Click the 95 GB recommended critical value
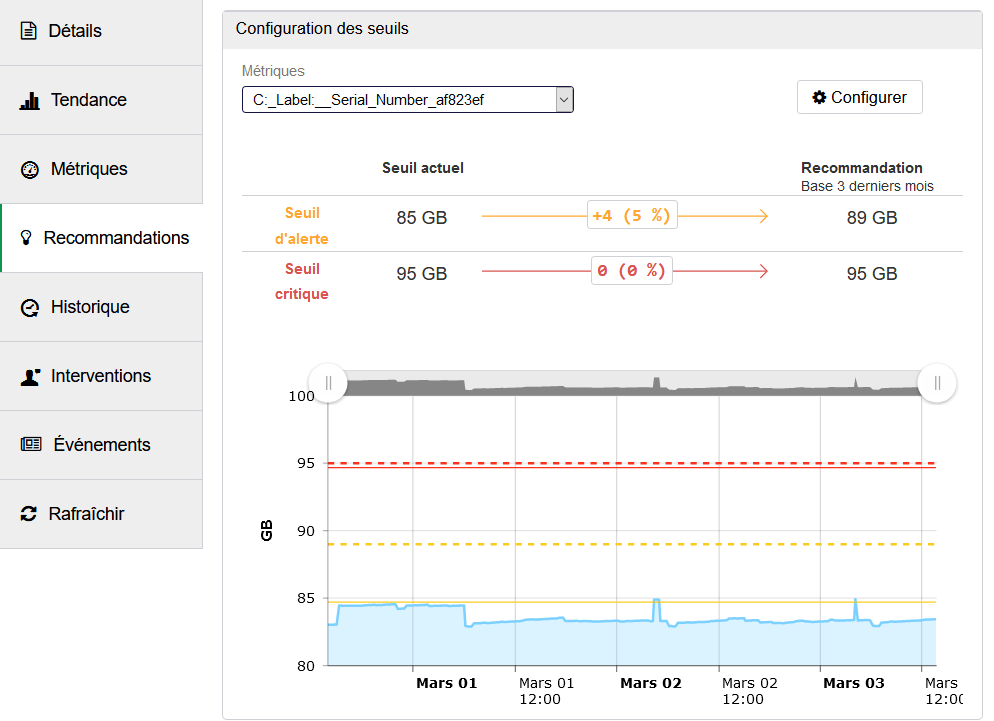994x721 pixels. coord(872,273)
